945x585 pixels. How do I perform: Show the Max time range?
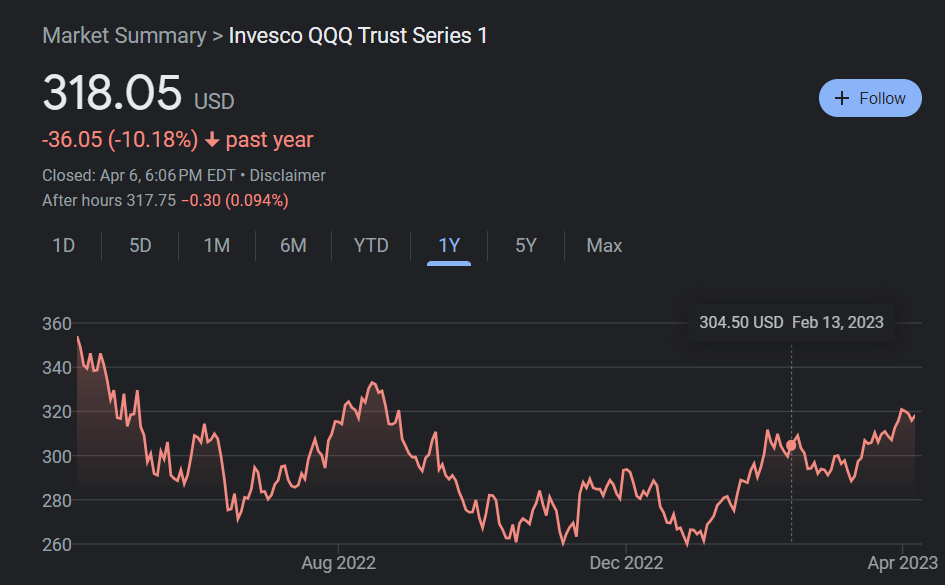click(x=604, y=245)
